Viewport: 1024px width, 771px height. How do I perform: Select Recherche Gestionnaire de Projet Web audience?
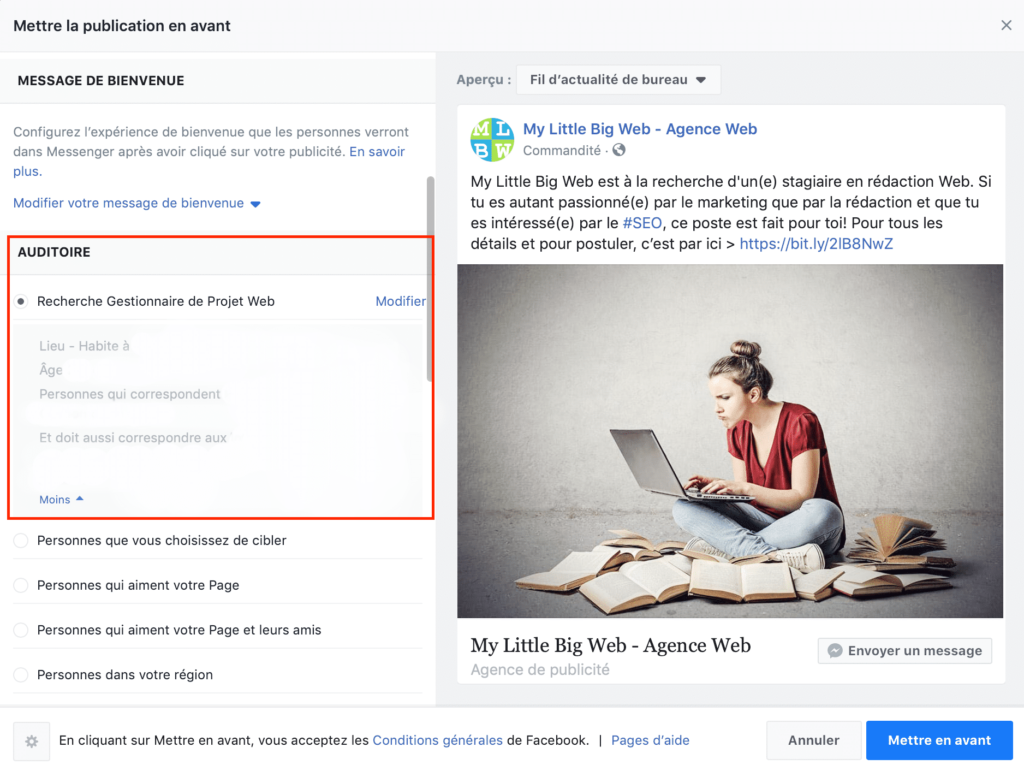[x=21, y=302]
